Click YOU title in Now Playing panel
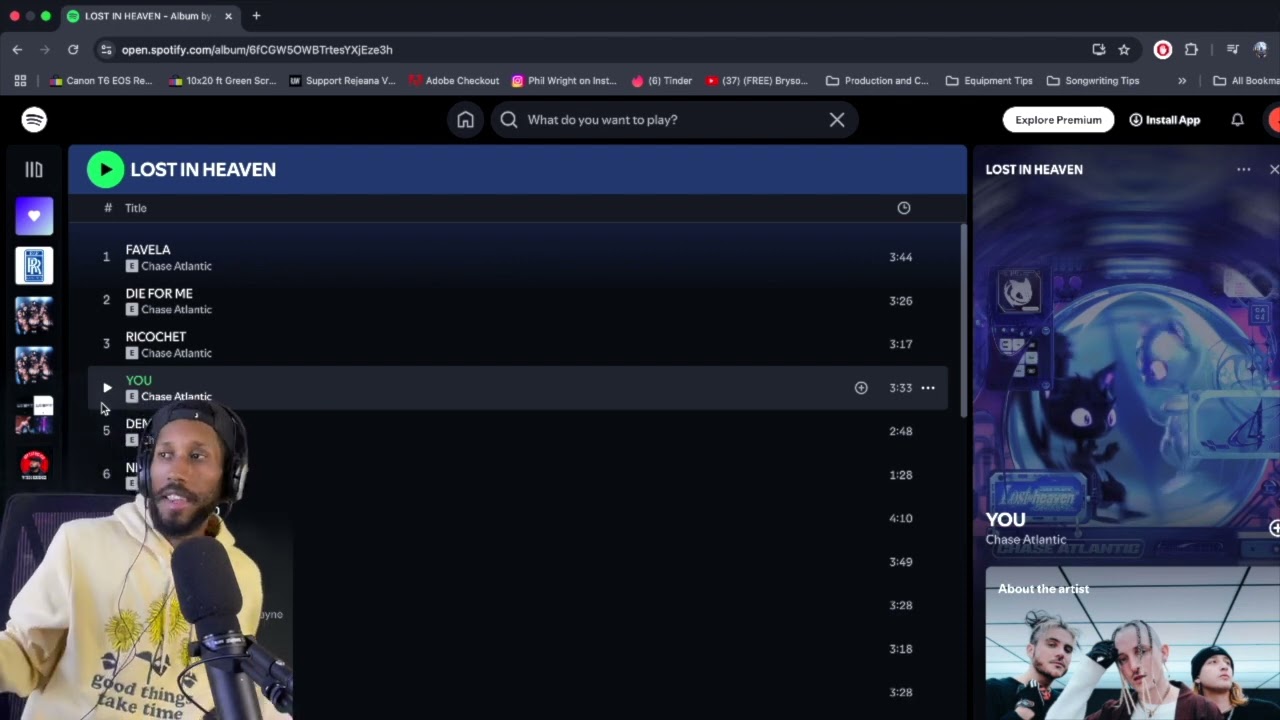Image resolution: width=1280 pixels, height=720 pixels. click(x=1006, y=520)
